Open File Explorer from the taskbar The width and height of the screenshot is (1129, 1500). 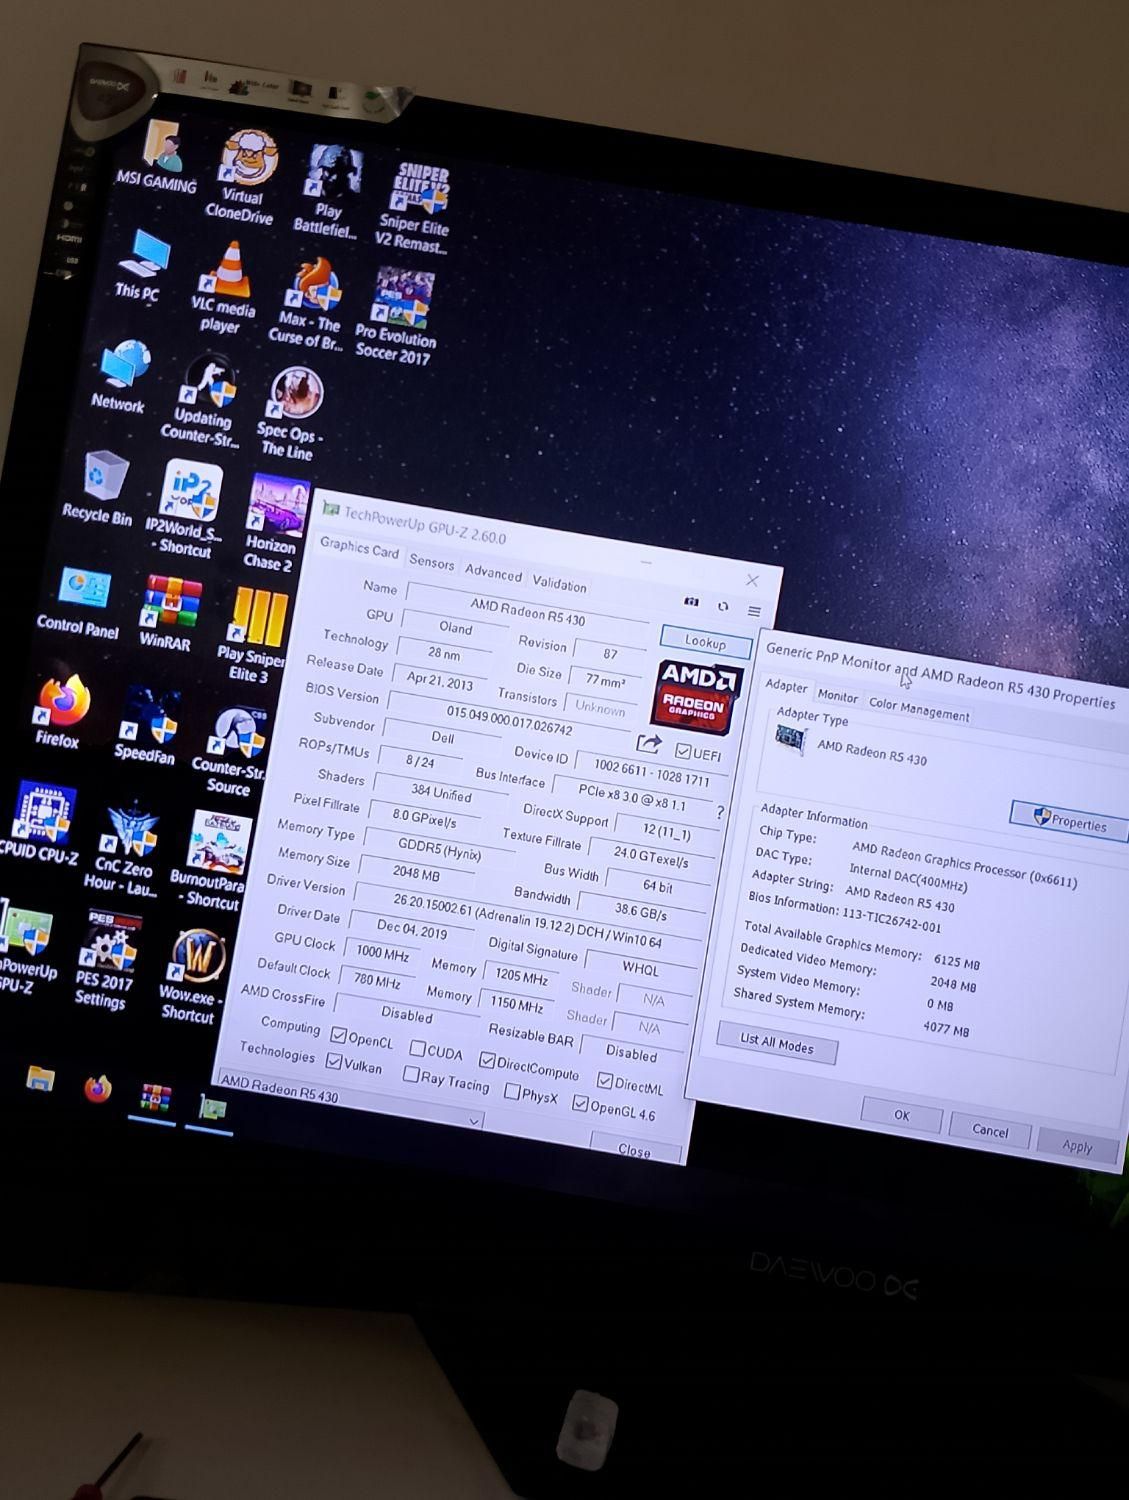tap(39, 1079)
